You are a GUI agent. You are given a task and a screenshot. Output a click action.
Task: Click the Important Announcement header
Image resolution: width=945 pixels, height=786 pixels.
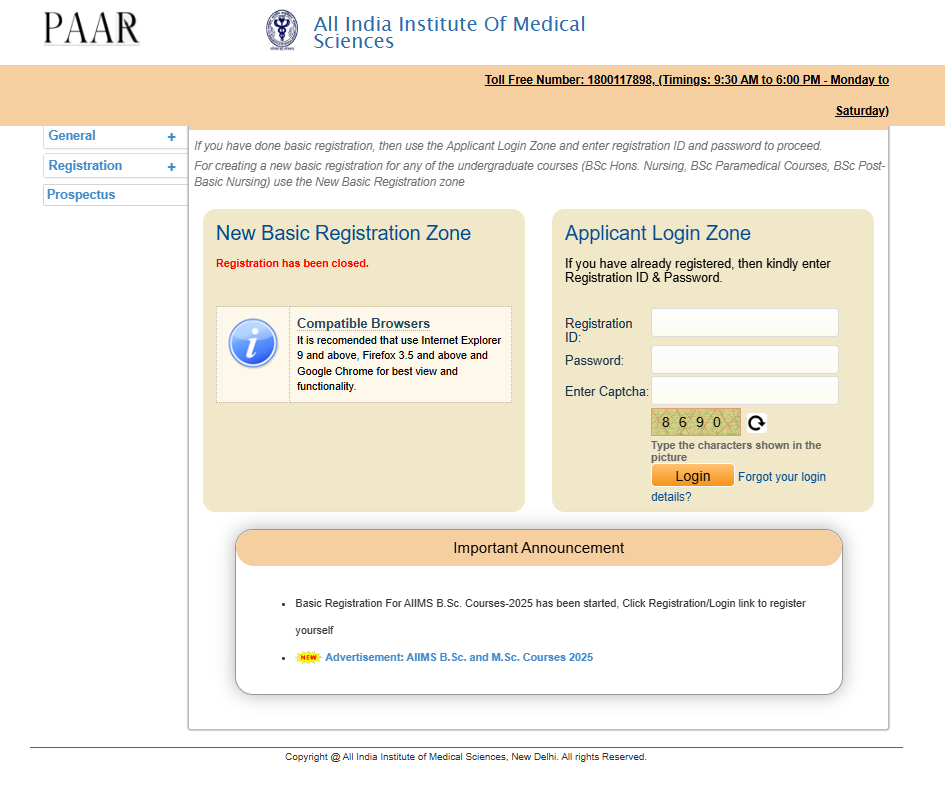click(x=538, y=548)
